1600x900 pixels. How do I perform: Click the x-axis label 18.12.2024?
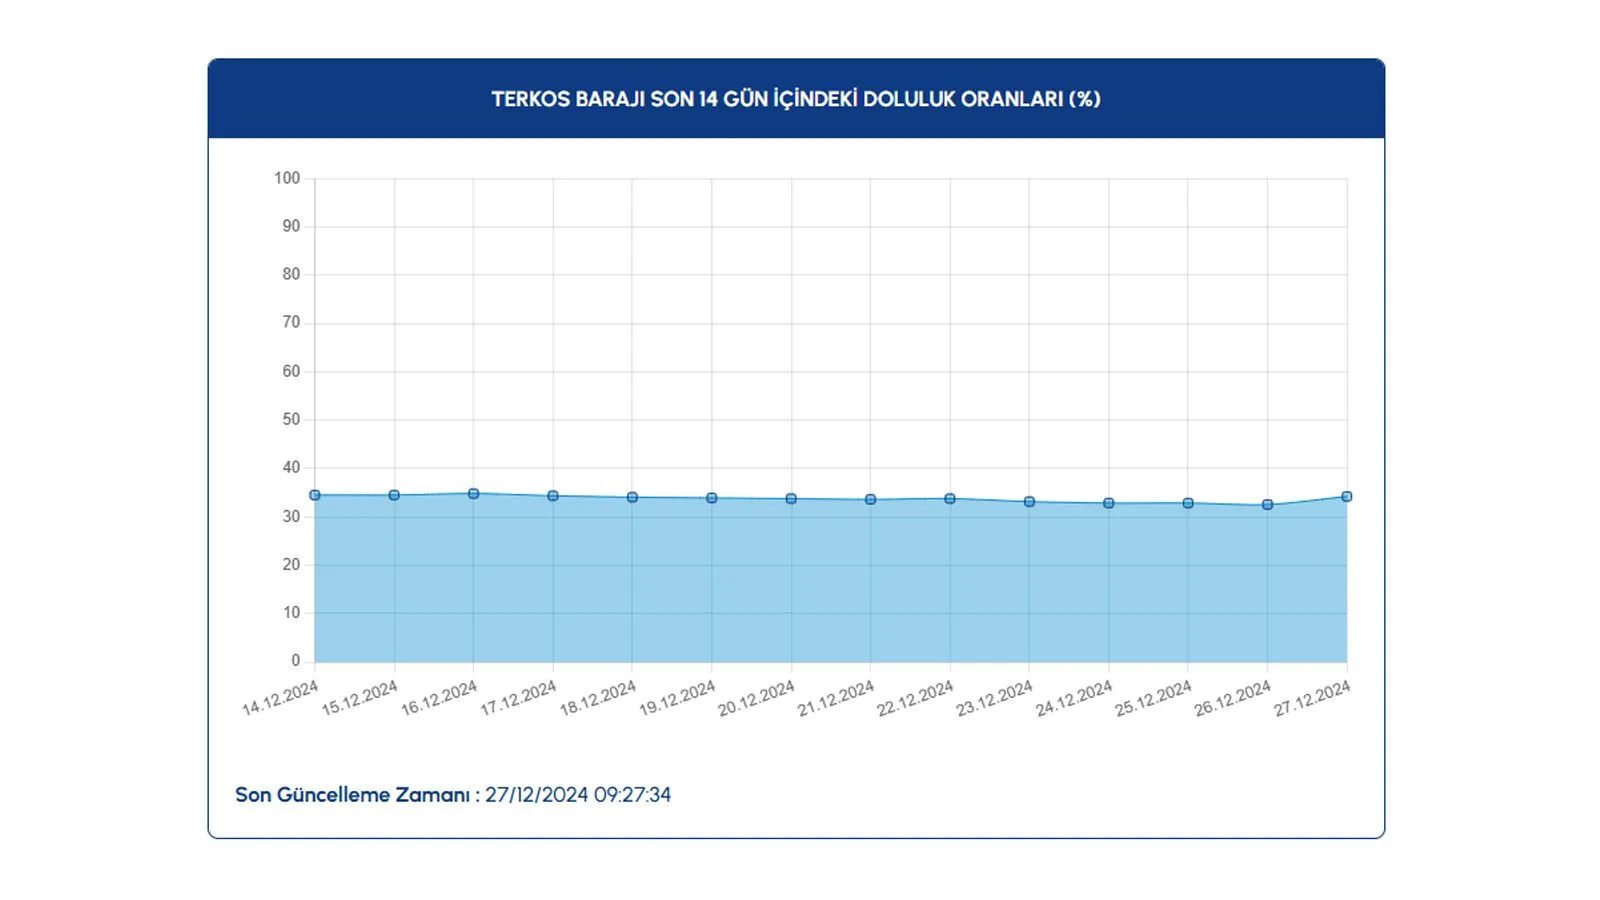pyautogui.click(x=597, y=697)
